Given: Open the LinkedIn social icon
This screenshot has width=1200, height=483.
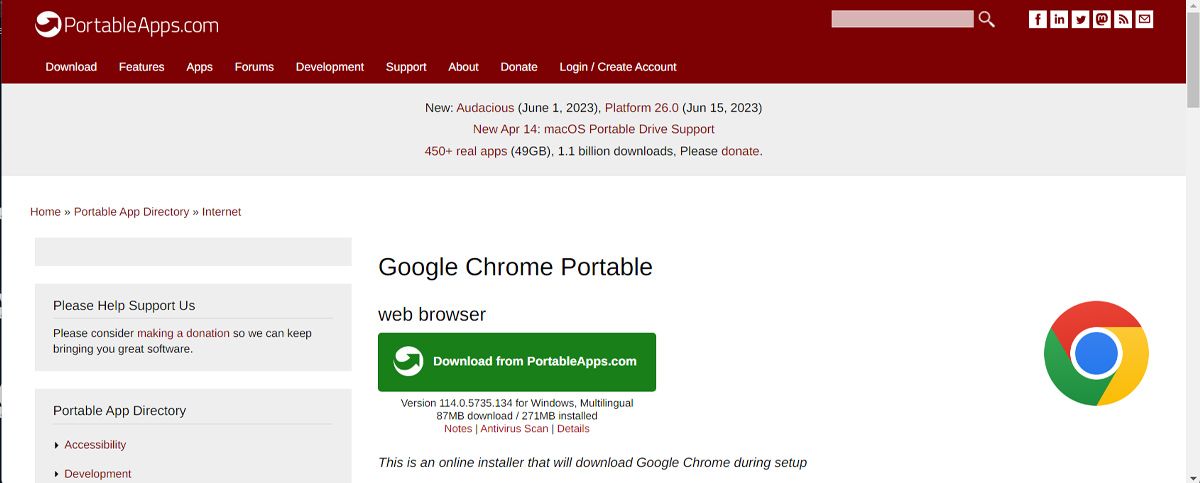Looking at the screenshot, I should coord(1059,19).
